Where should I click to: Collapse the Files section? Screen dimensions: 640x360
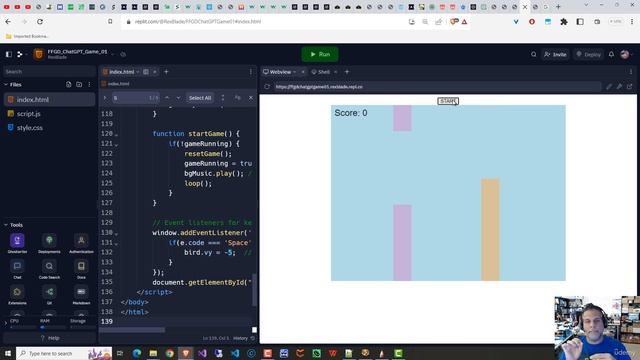(6, 84)
